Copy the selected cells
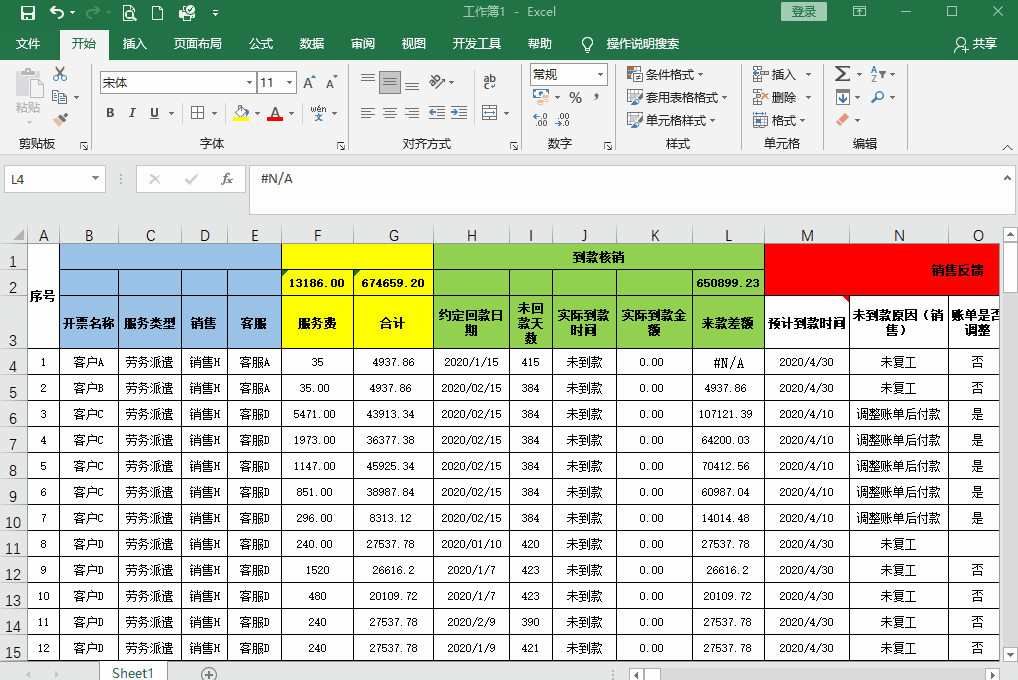This screenshot has height=680, width=1018. 60,97
